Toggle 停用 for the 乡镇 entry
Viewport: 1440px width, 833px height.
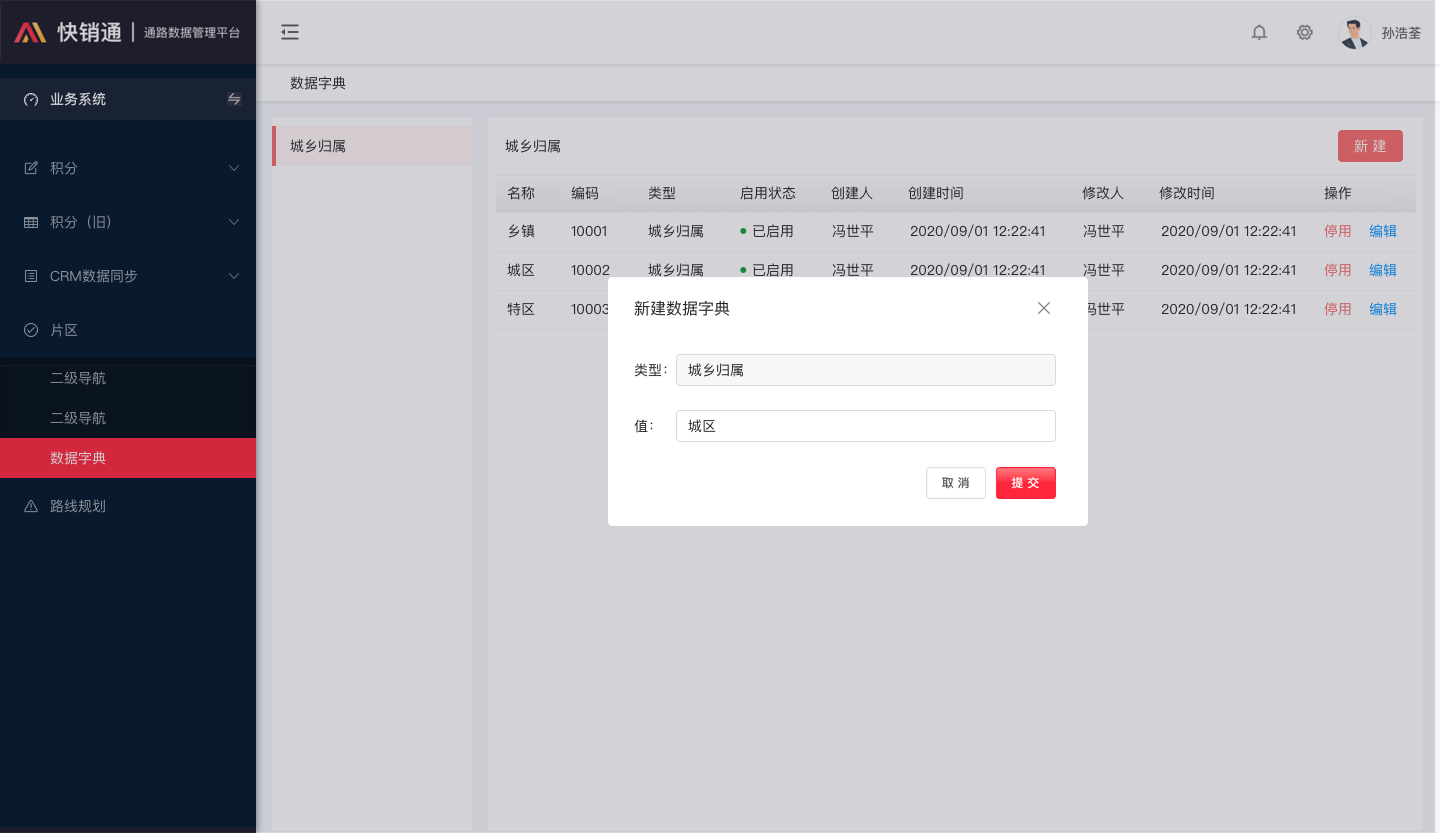coord(1337,230)
